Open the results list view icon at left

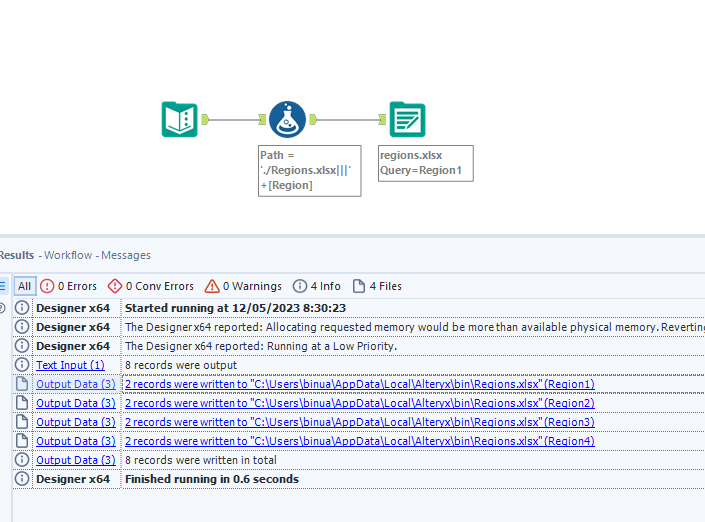tap(3, 286)
